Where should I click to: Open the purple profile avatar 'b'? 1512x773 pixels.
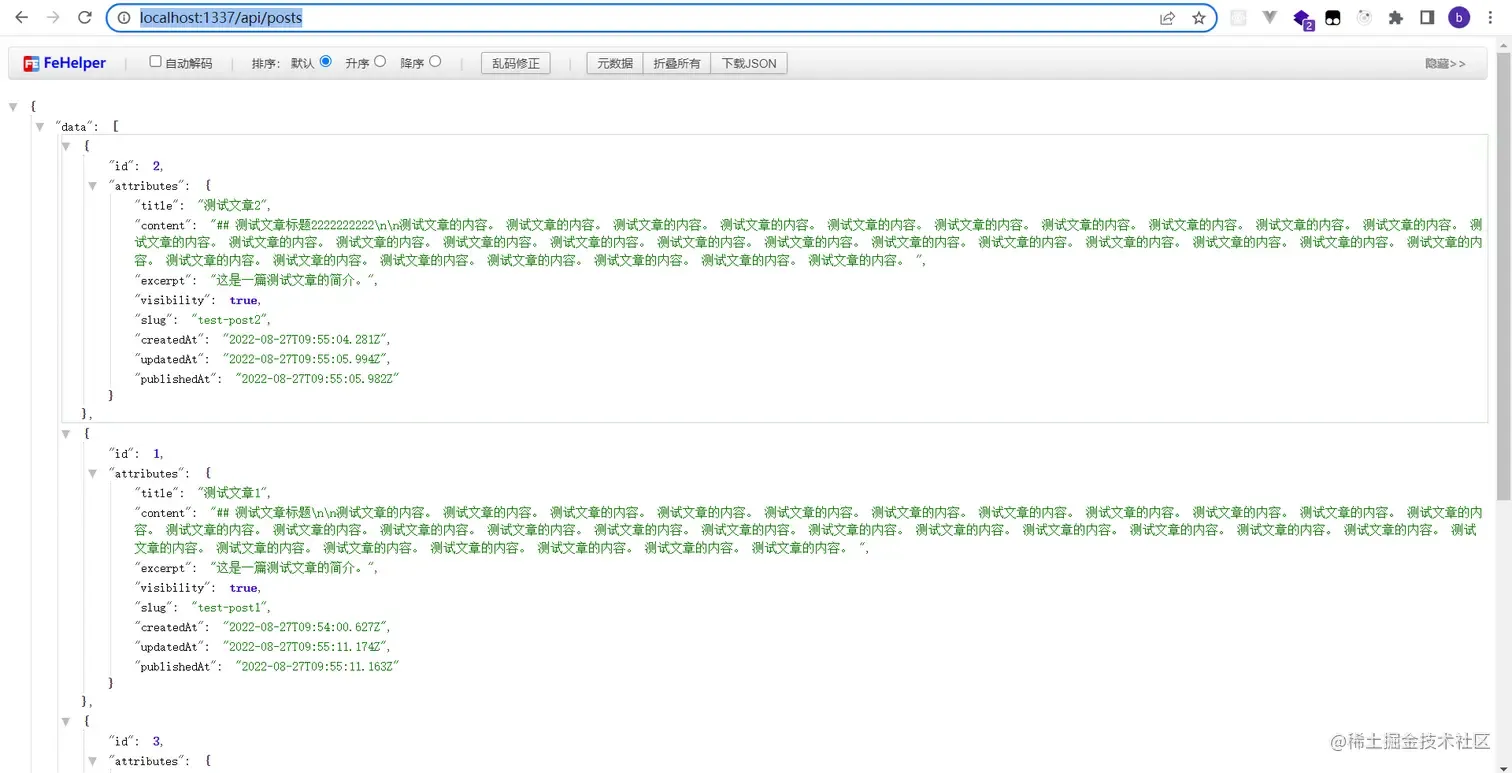click(1459, 18)
